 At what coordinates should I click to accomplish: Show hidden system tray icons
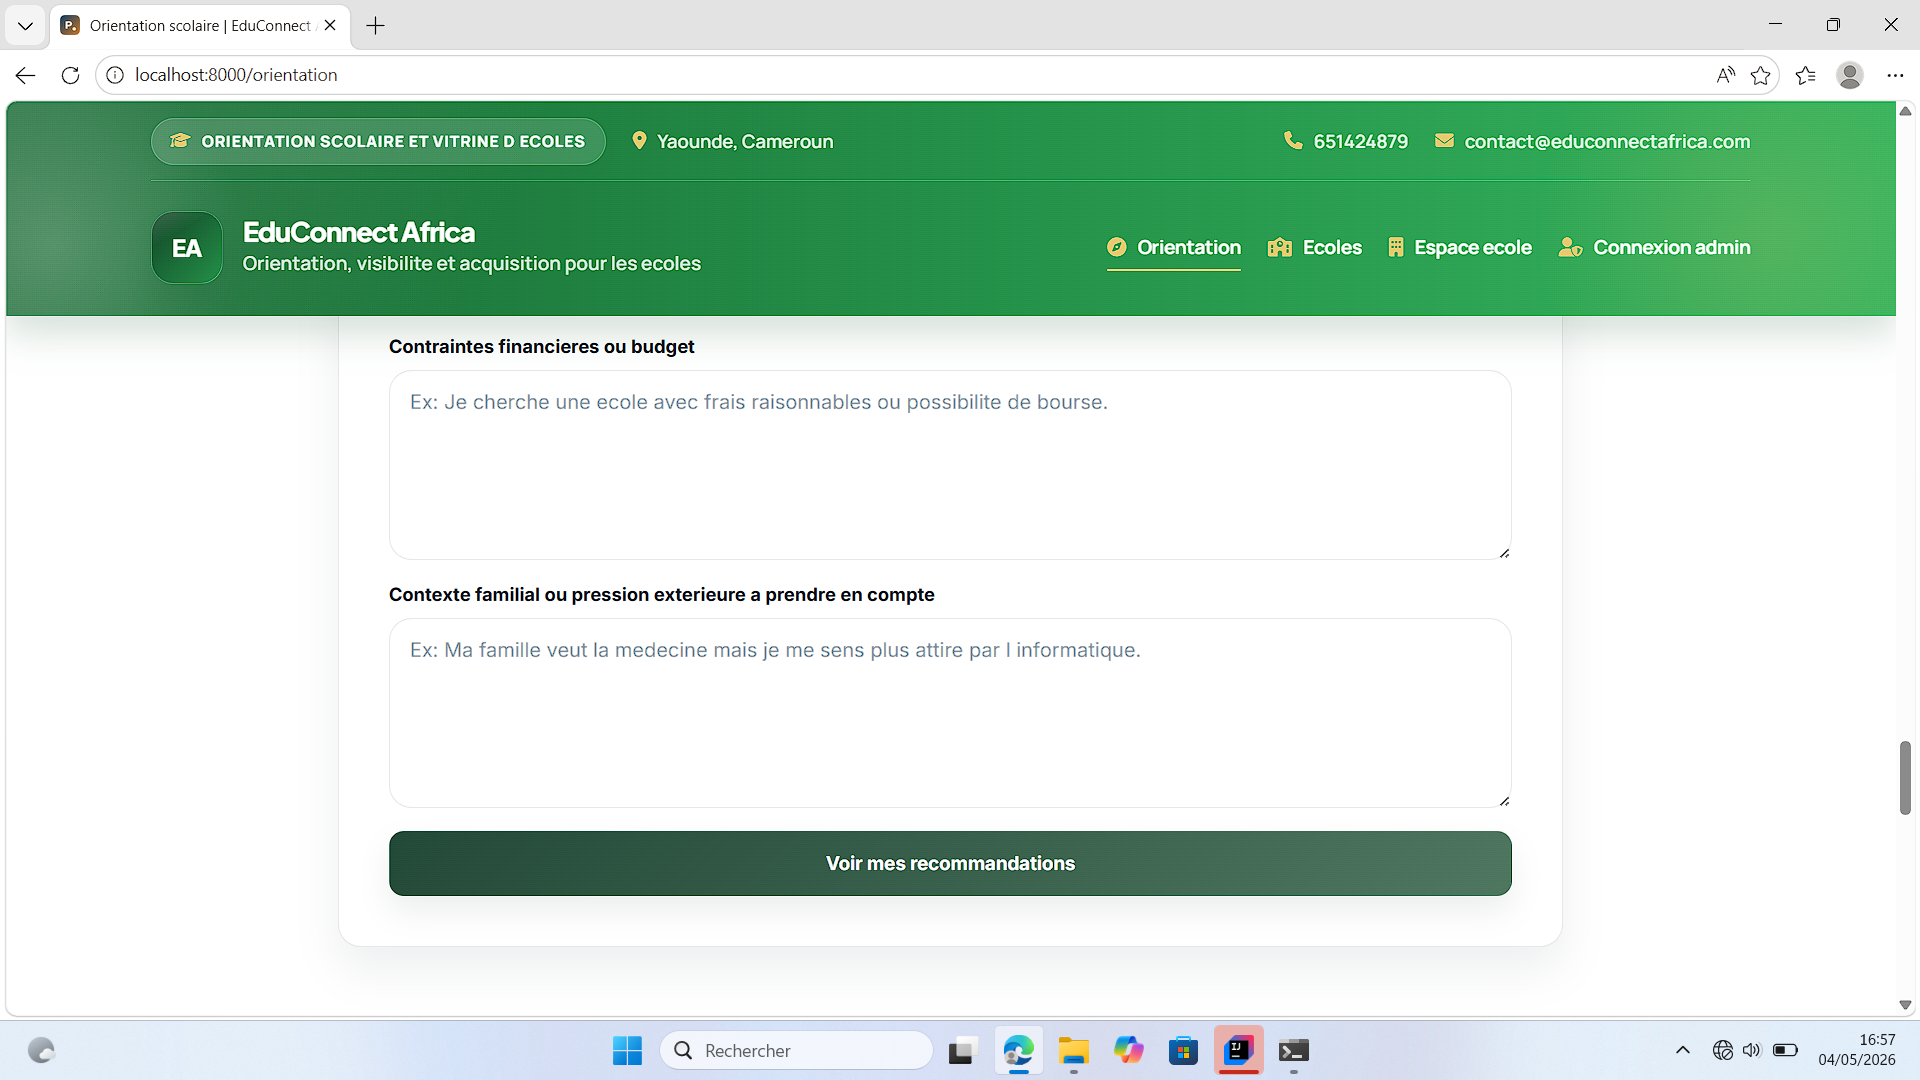pos(1683,1050)
